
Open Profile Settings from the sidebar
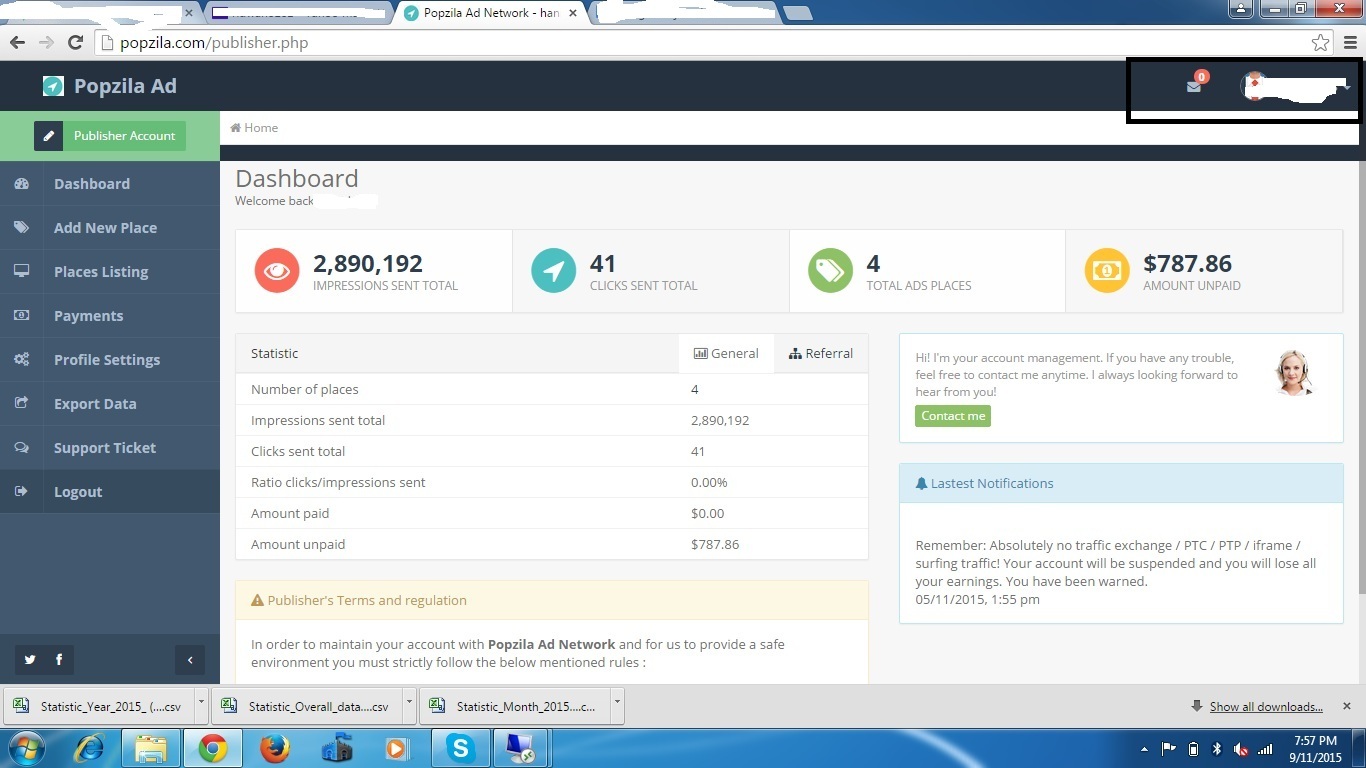click(x=110, y=360)
